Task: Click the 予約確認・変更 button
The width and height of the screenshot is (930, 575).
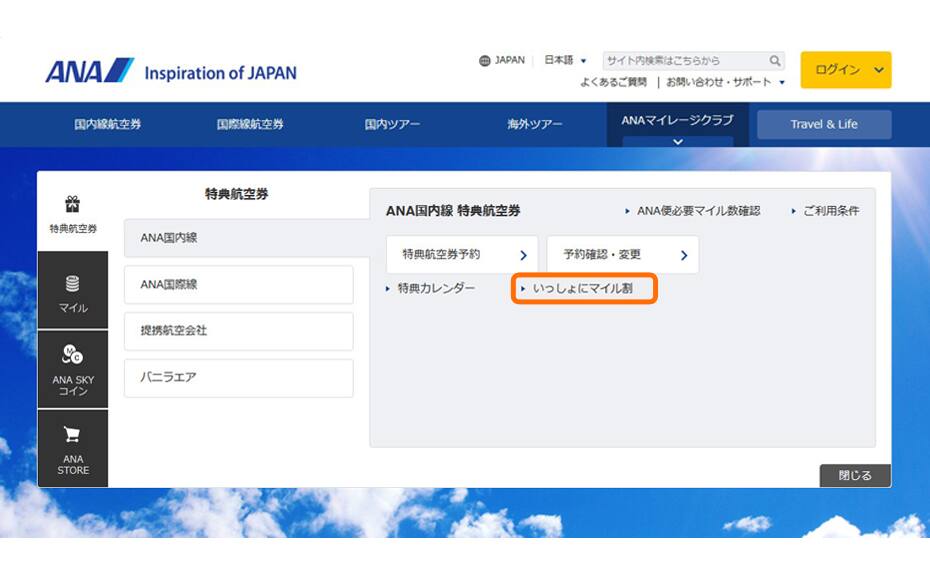Action: tap(622, 255)
